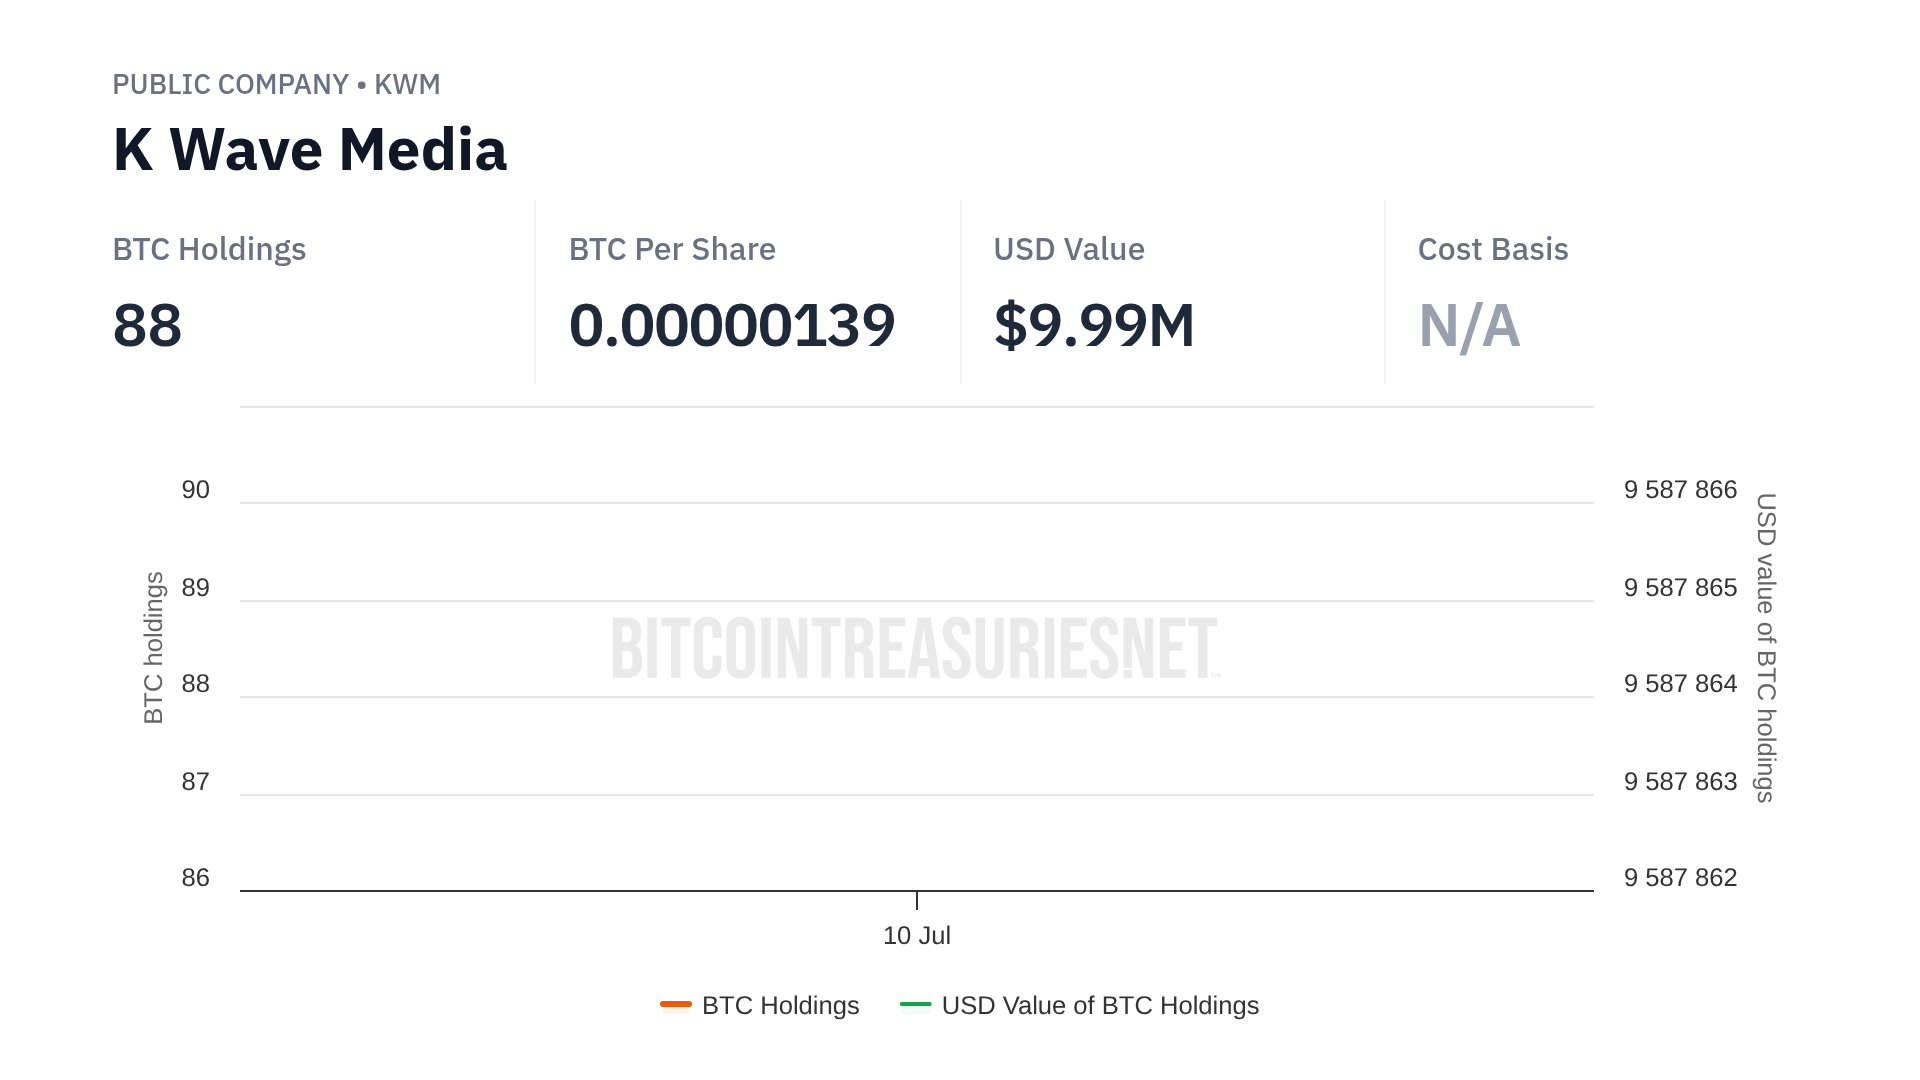Click the 90 tick on BTC holdings axis
Screen dimensions: 1920x1080
coord(195,490)
